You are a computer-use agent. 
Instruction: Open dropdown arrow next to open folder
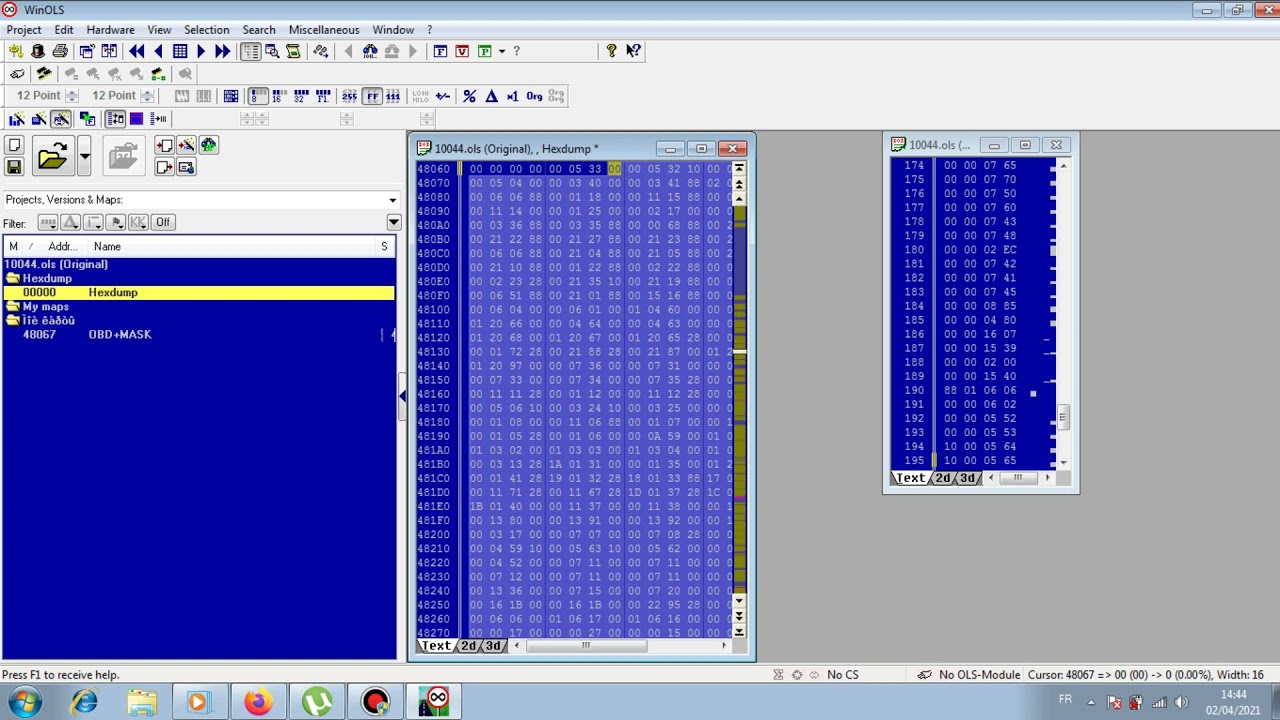pyautogui.click(x=84, y=156)
